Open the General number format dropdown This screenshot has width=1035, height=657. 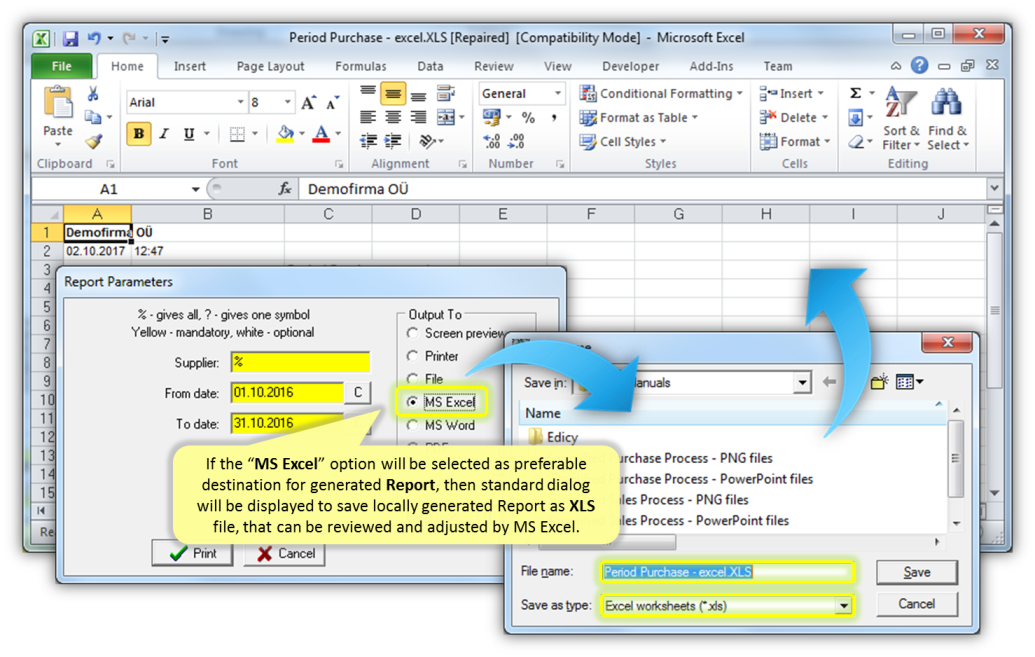[558, 94]
